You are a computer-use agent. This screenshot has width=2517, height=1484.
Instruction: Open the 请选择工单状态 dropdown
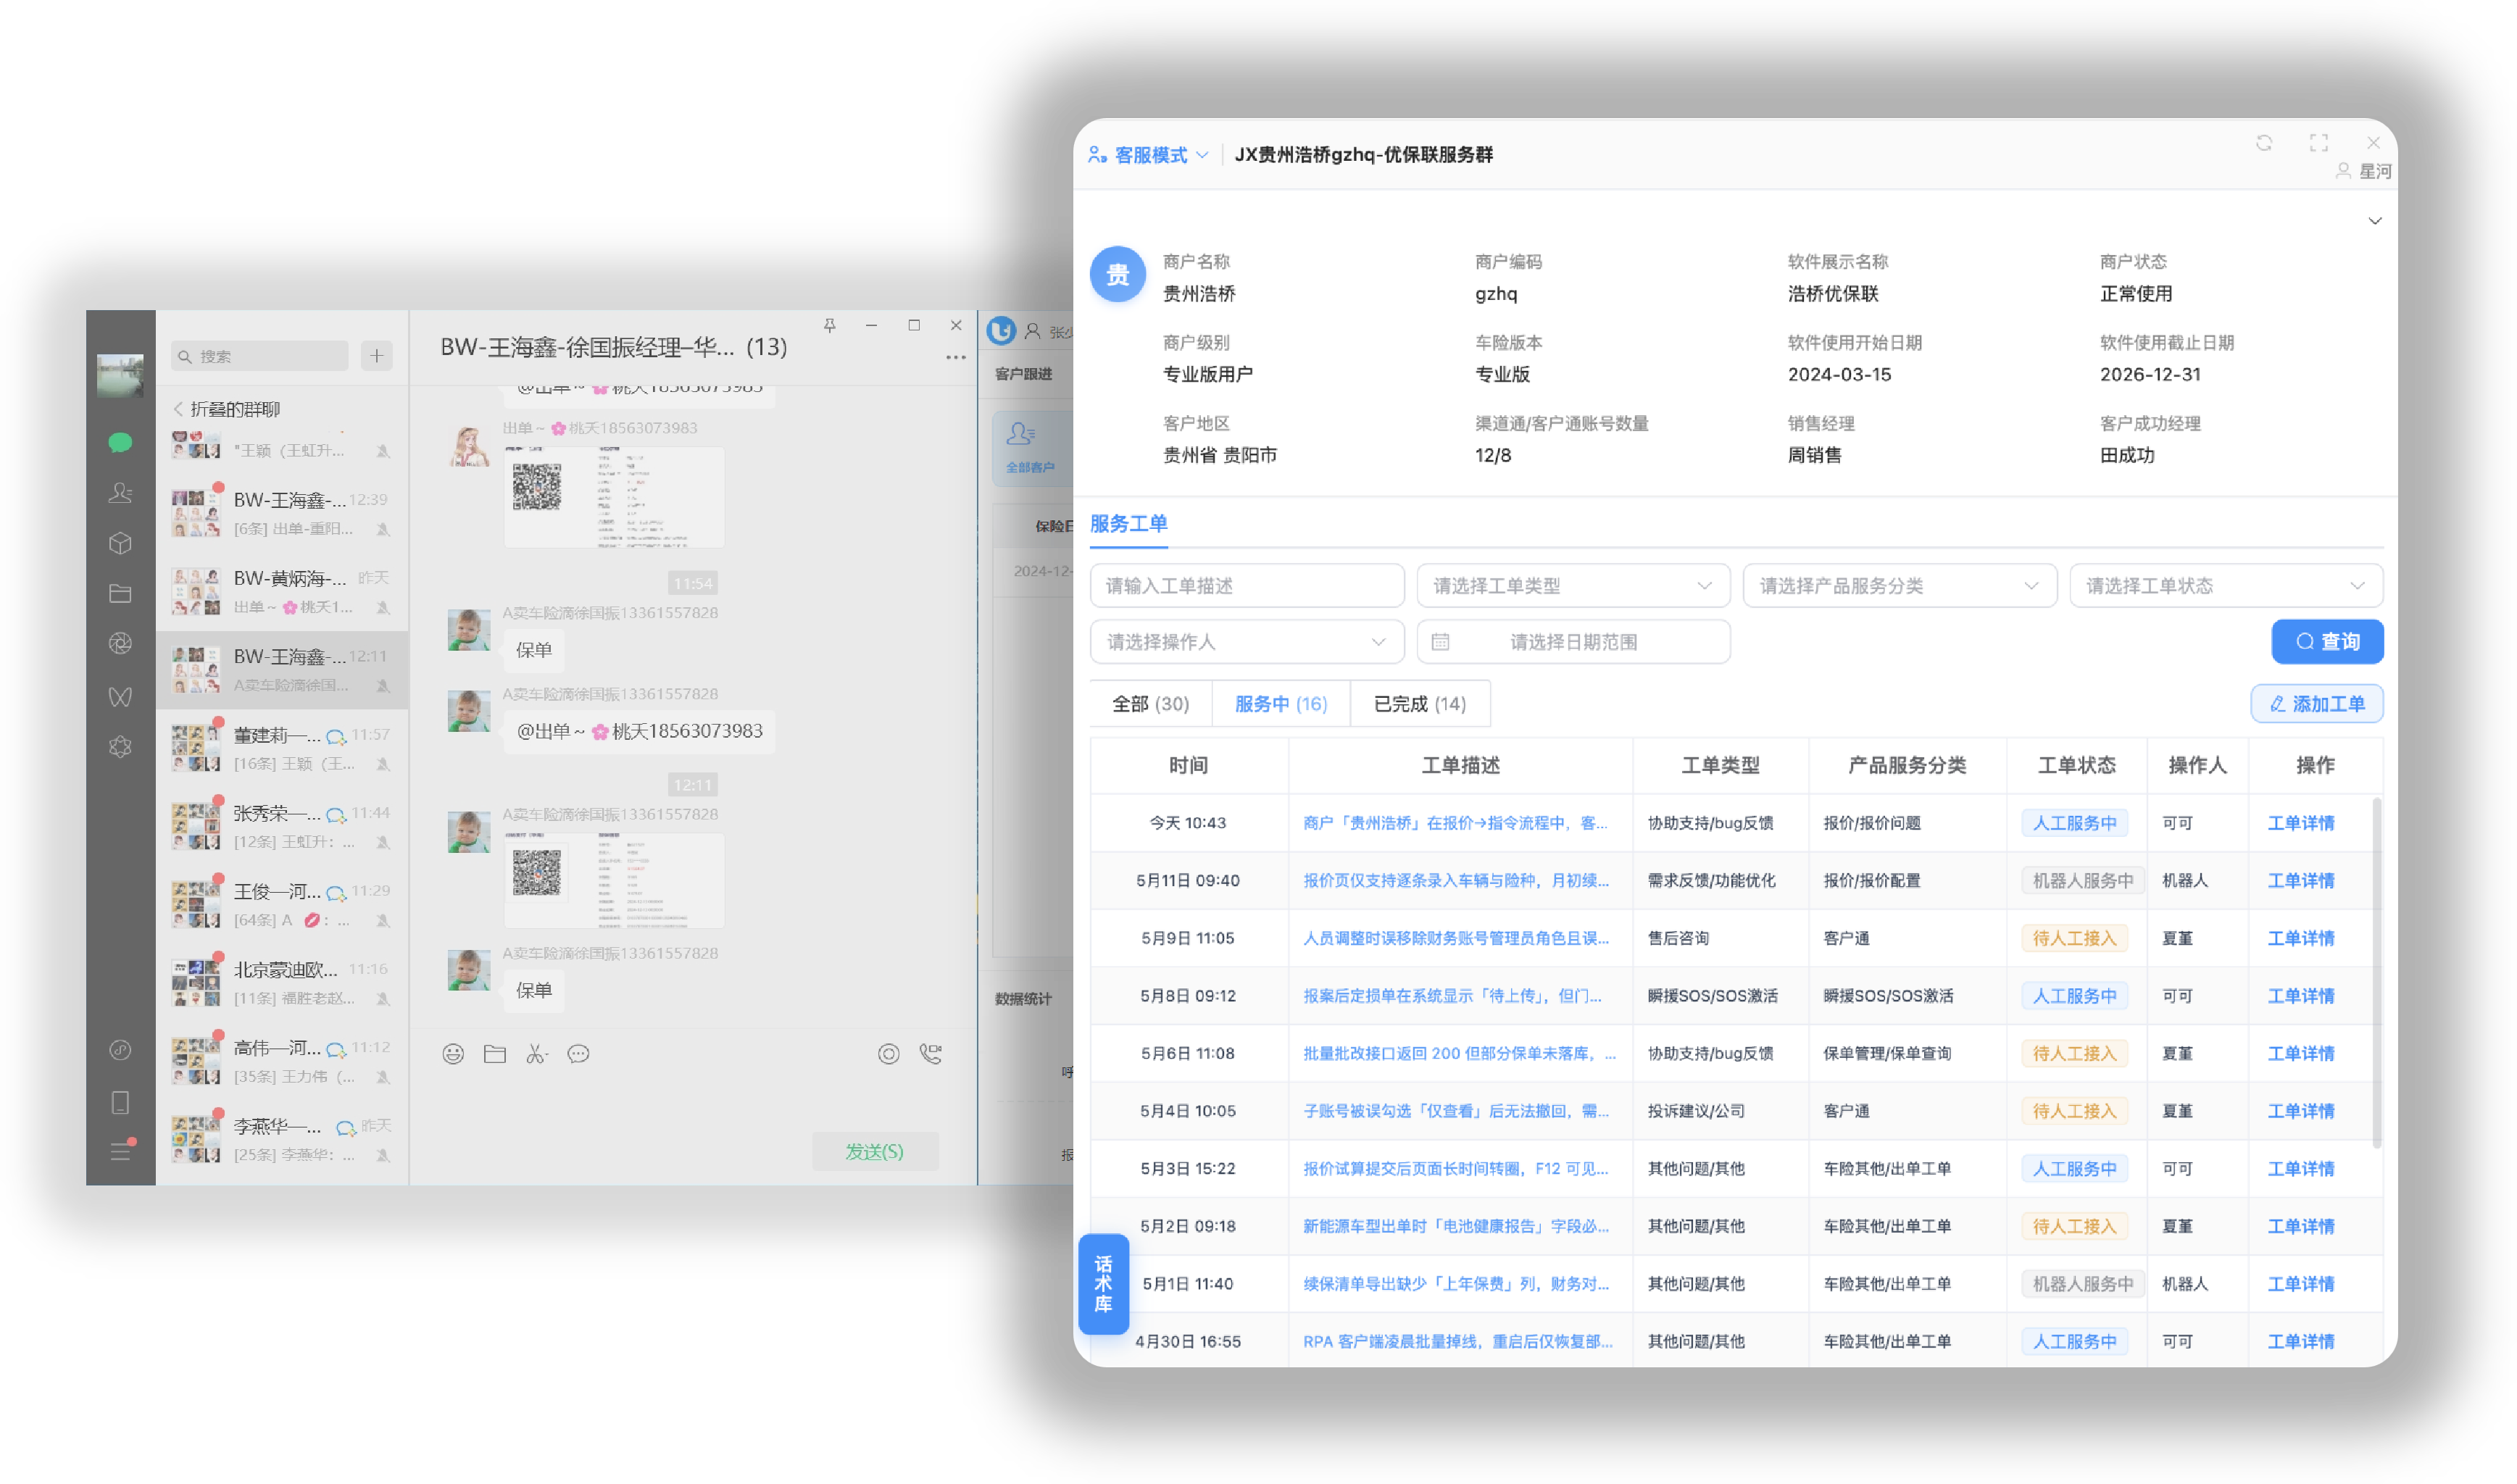2227,586
